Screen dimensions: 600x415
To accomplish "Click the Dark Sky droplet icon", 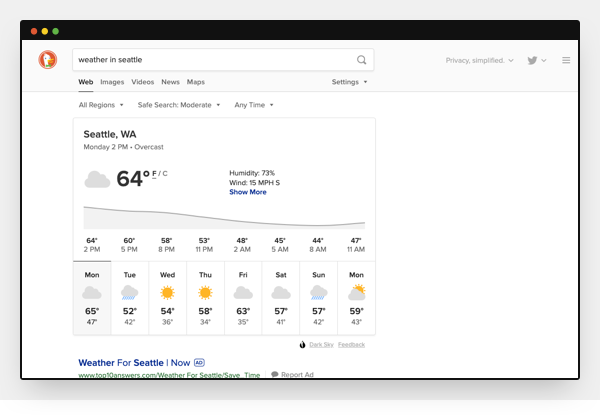I will [x=302, y=345].
